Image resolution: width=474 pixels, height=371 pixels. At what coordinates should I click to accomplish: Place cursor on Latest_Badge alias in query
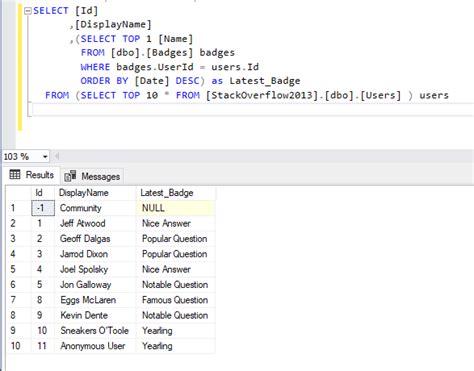pos(265,81)
